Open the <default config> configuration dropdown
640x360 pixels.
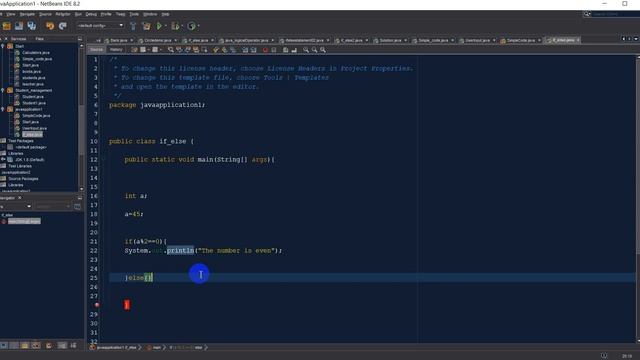point(100,26)
